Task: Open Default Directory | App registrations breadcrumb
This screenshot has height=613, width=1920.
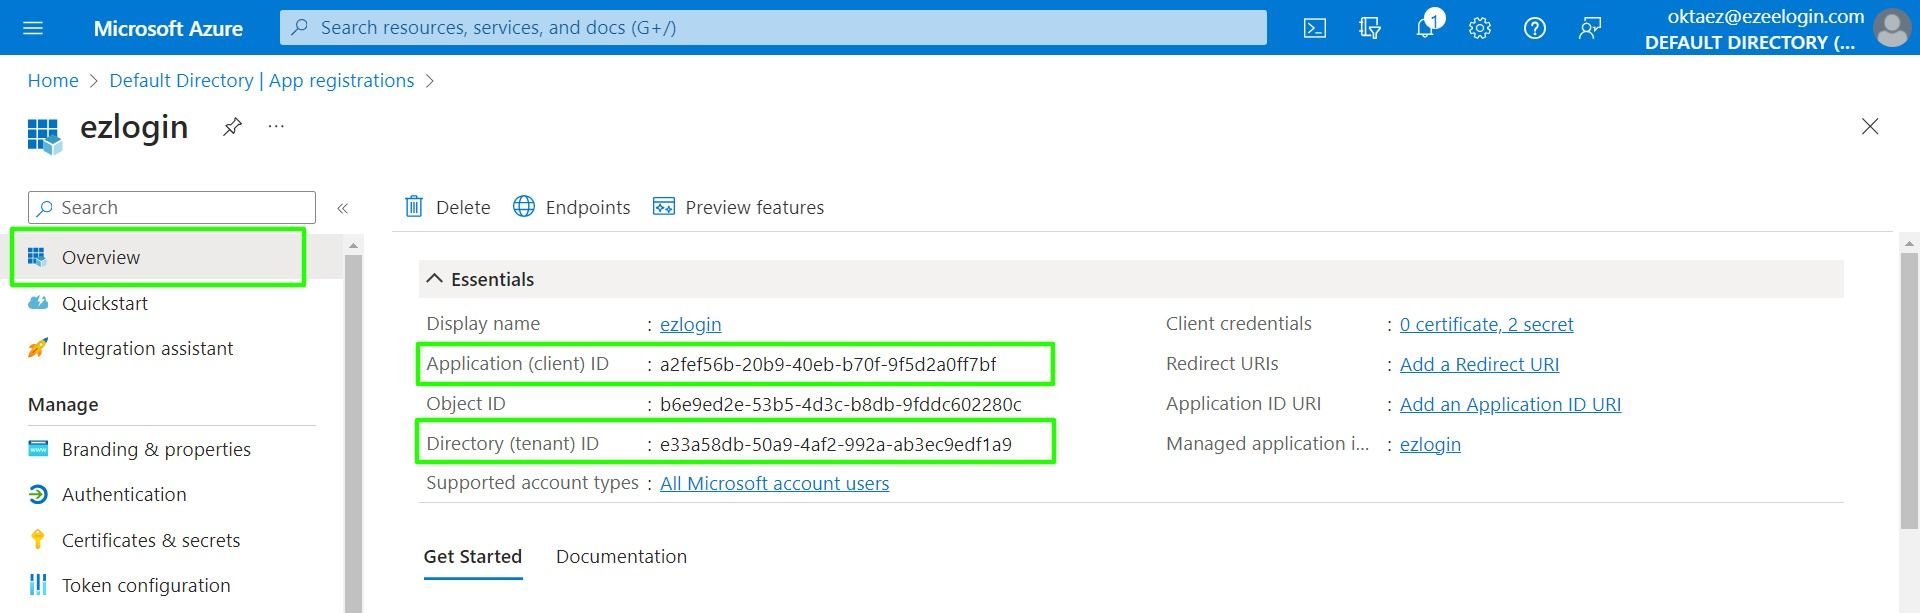Action: pyautogui.click(x=262, y=81)
